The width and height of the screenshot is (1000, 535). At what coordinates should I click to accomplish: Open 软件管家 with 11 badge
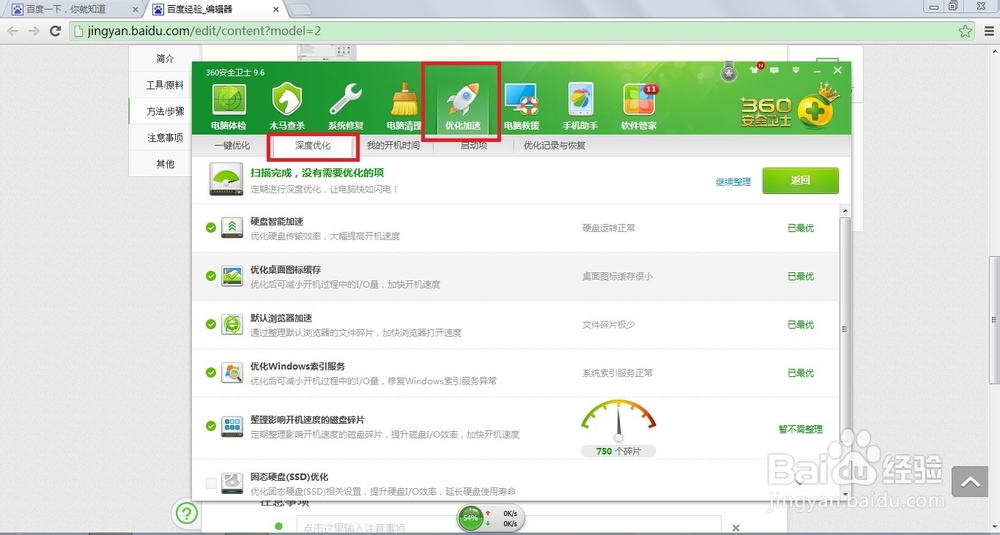pos(639,106)
